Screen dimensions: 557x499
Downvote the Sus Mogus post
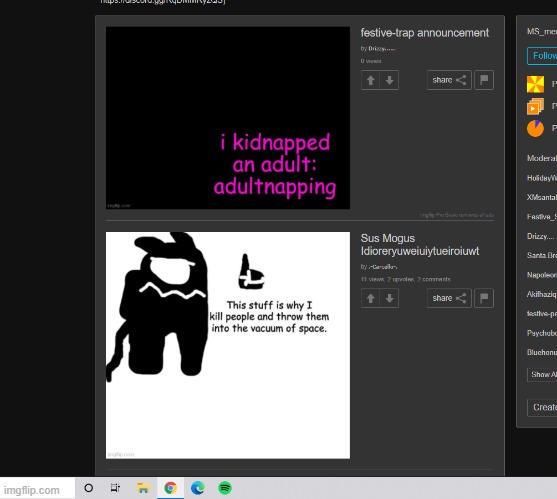pos(389,298)
